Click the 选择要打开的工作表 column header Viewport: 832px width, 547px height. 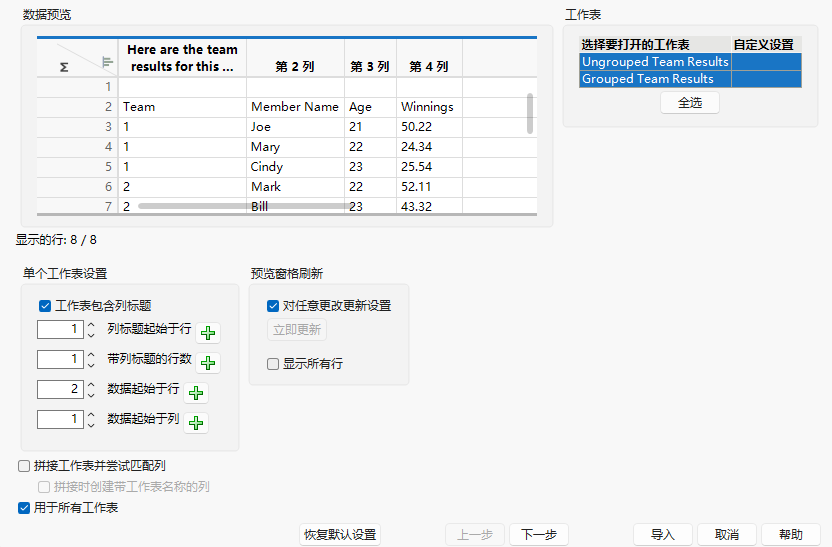coord(655,45)
